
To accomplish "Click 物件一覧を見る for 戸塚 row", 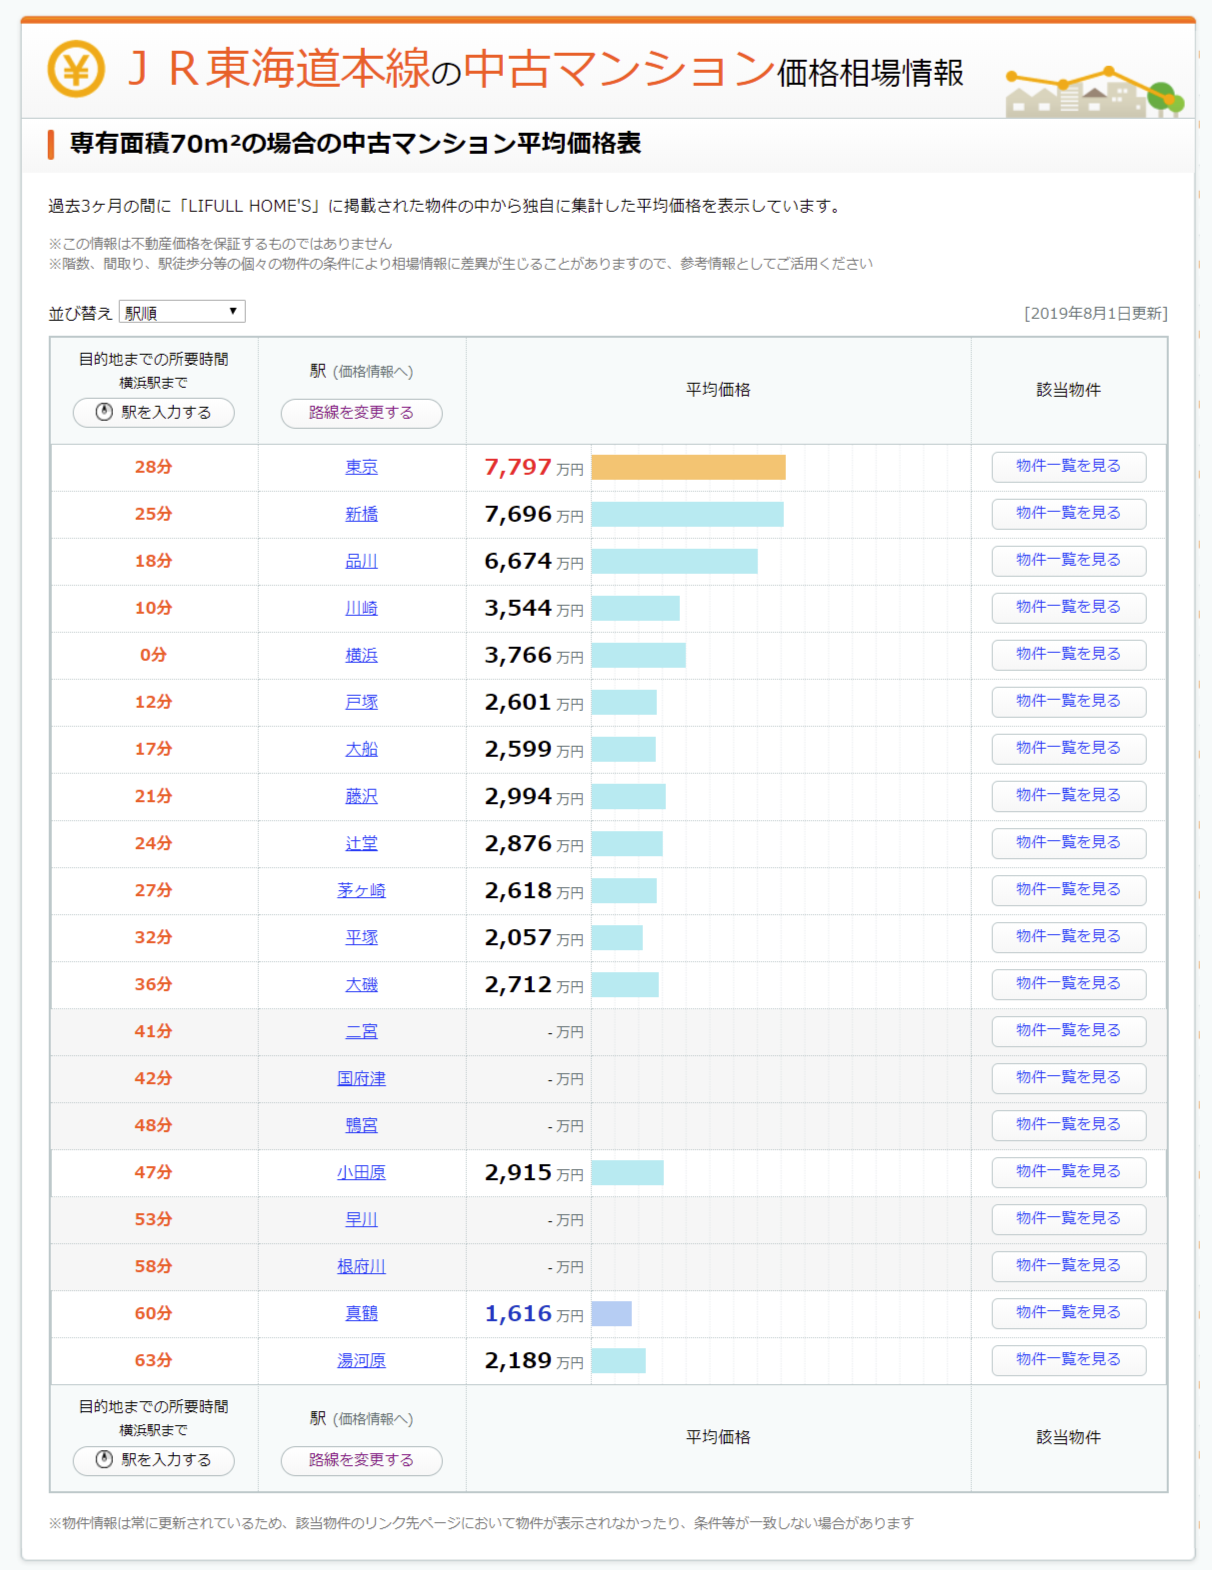I will click(1069, 702).
